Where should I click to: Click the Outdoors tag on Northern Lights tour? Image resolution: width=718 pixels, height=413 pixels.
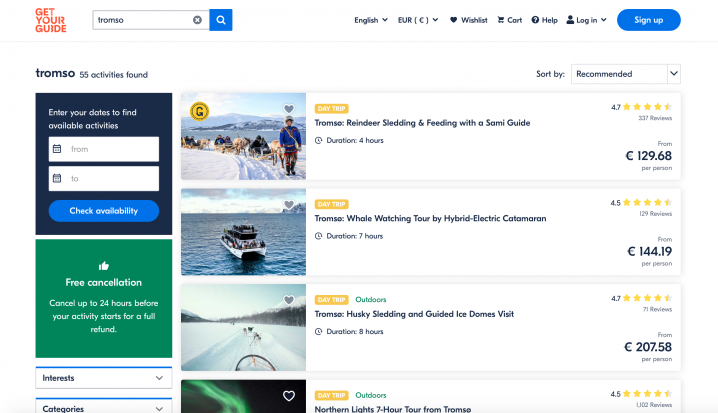point(371,395)
